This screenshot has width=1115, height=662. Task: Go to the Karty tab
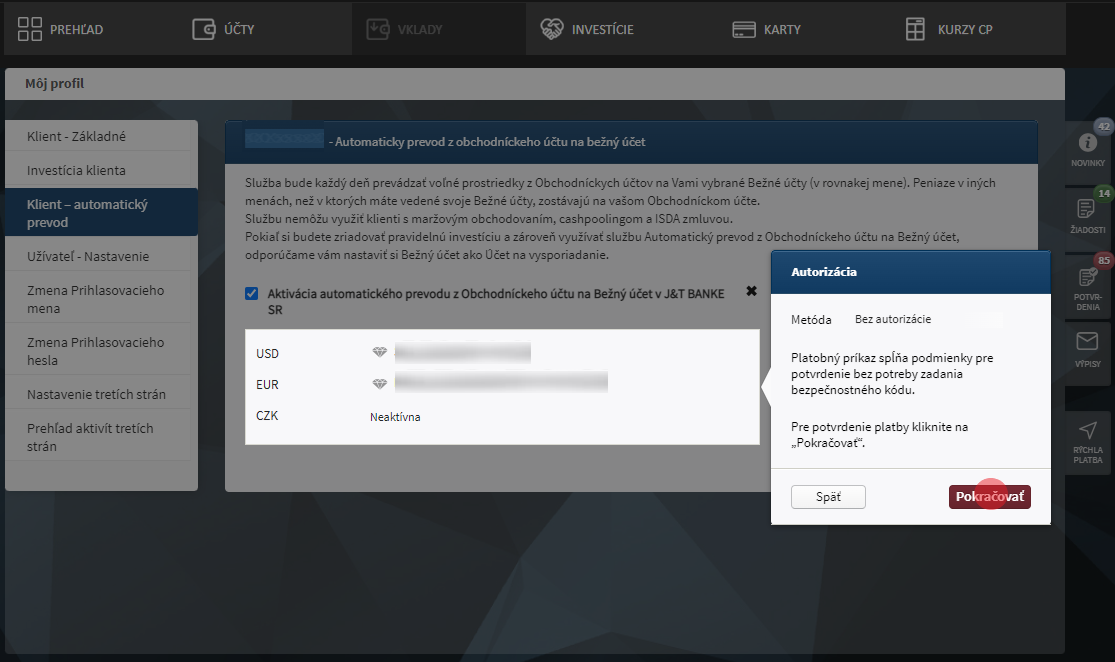coord(766,29)
